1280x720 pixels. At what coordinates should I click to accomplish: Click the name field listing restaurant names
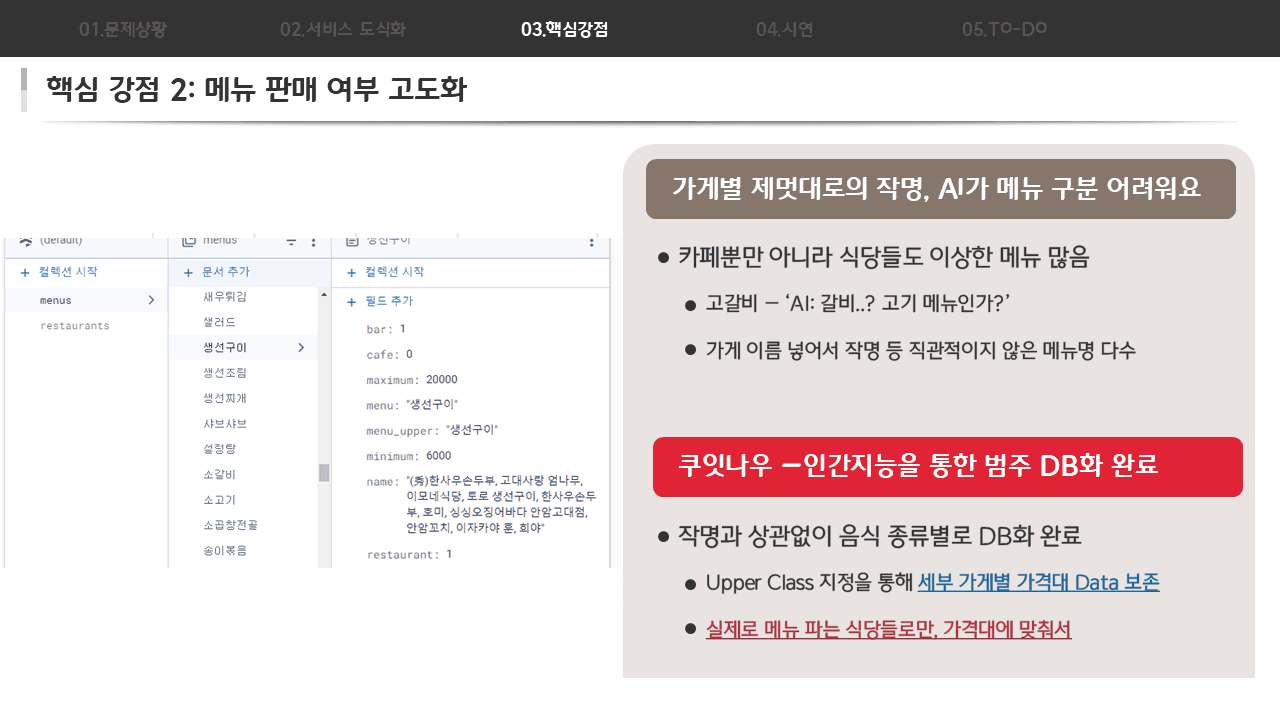(x=482, y=503)
